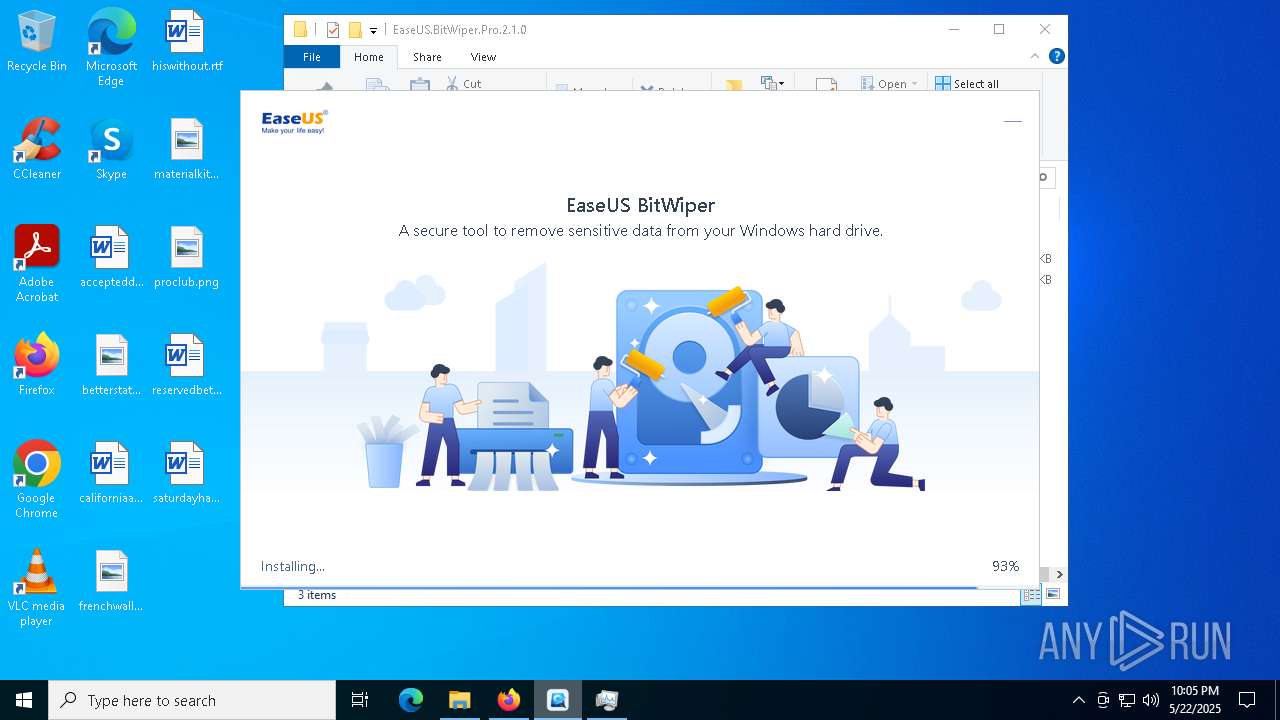Viewport: 1280px width, 720px height.
Task: Click the taskbar search box
Action: (192, 700)
